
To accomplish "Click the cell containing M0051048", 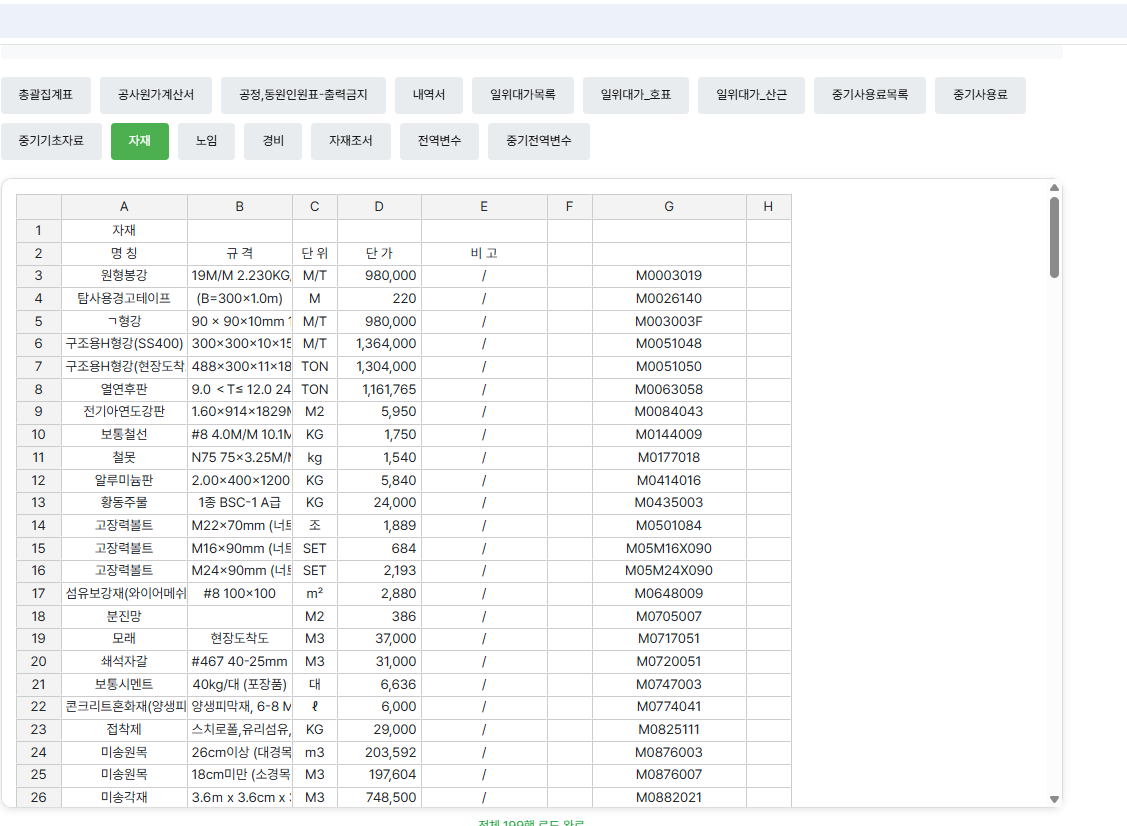I will (669, 343).
